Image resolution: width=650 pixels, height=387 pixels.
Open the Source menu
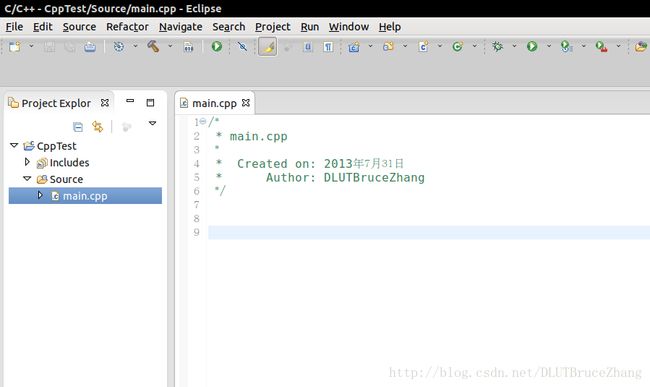(x=79, y=27)
